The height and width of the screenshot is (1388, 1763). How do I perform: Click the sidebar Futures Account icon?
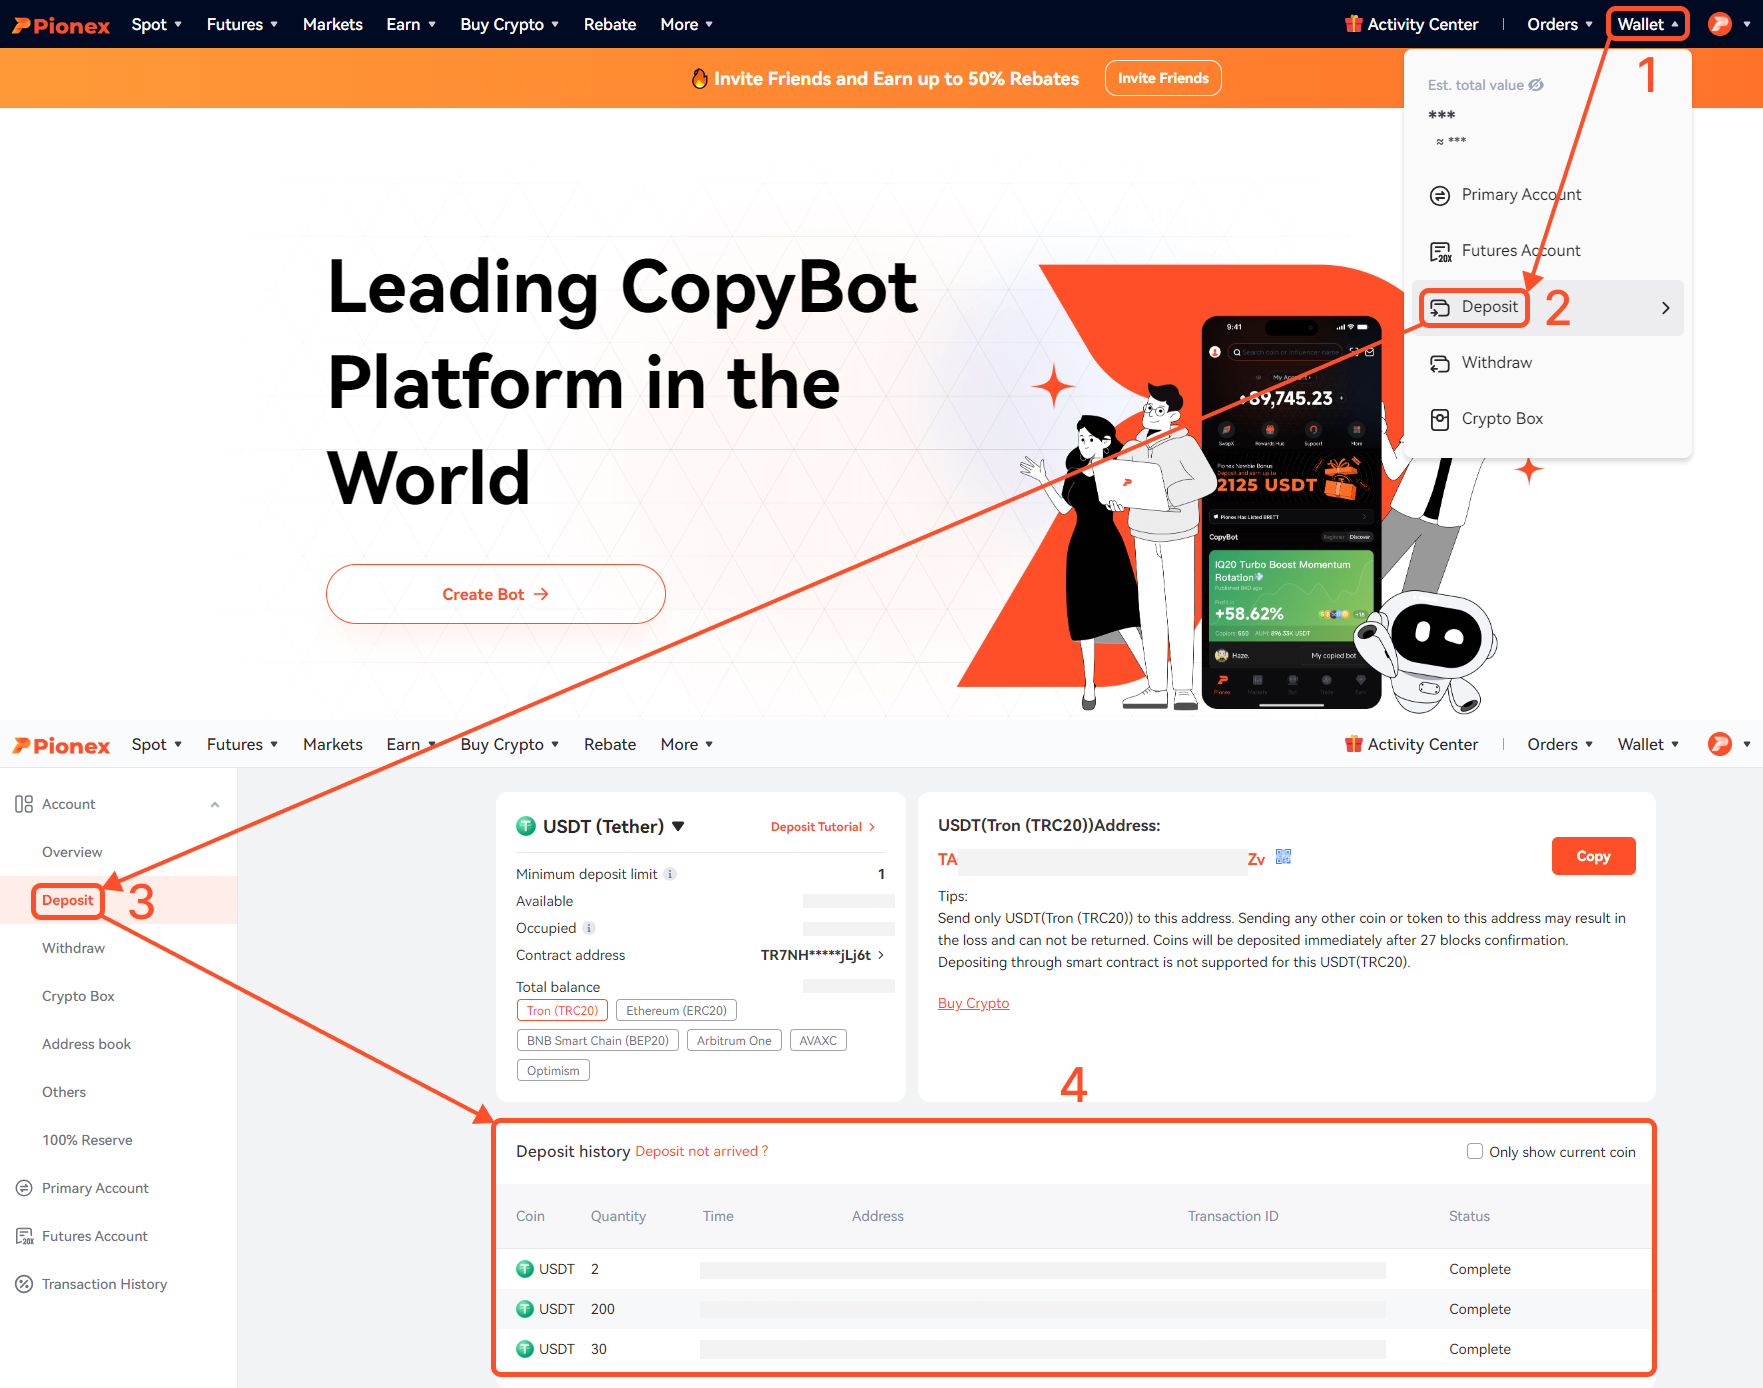[x=24, y=1236]
